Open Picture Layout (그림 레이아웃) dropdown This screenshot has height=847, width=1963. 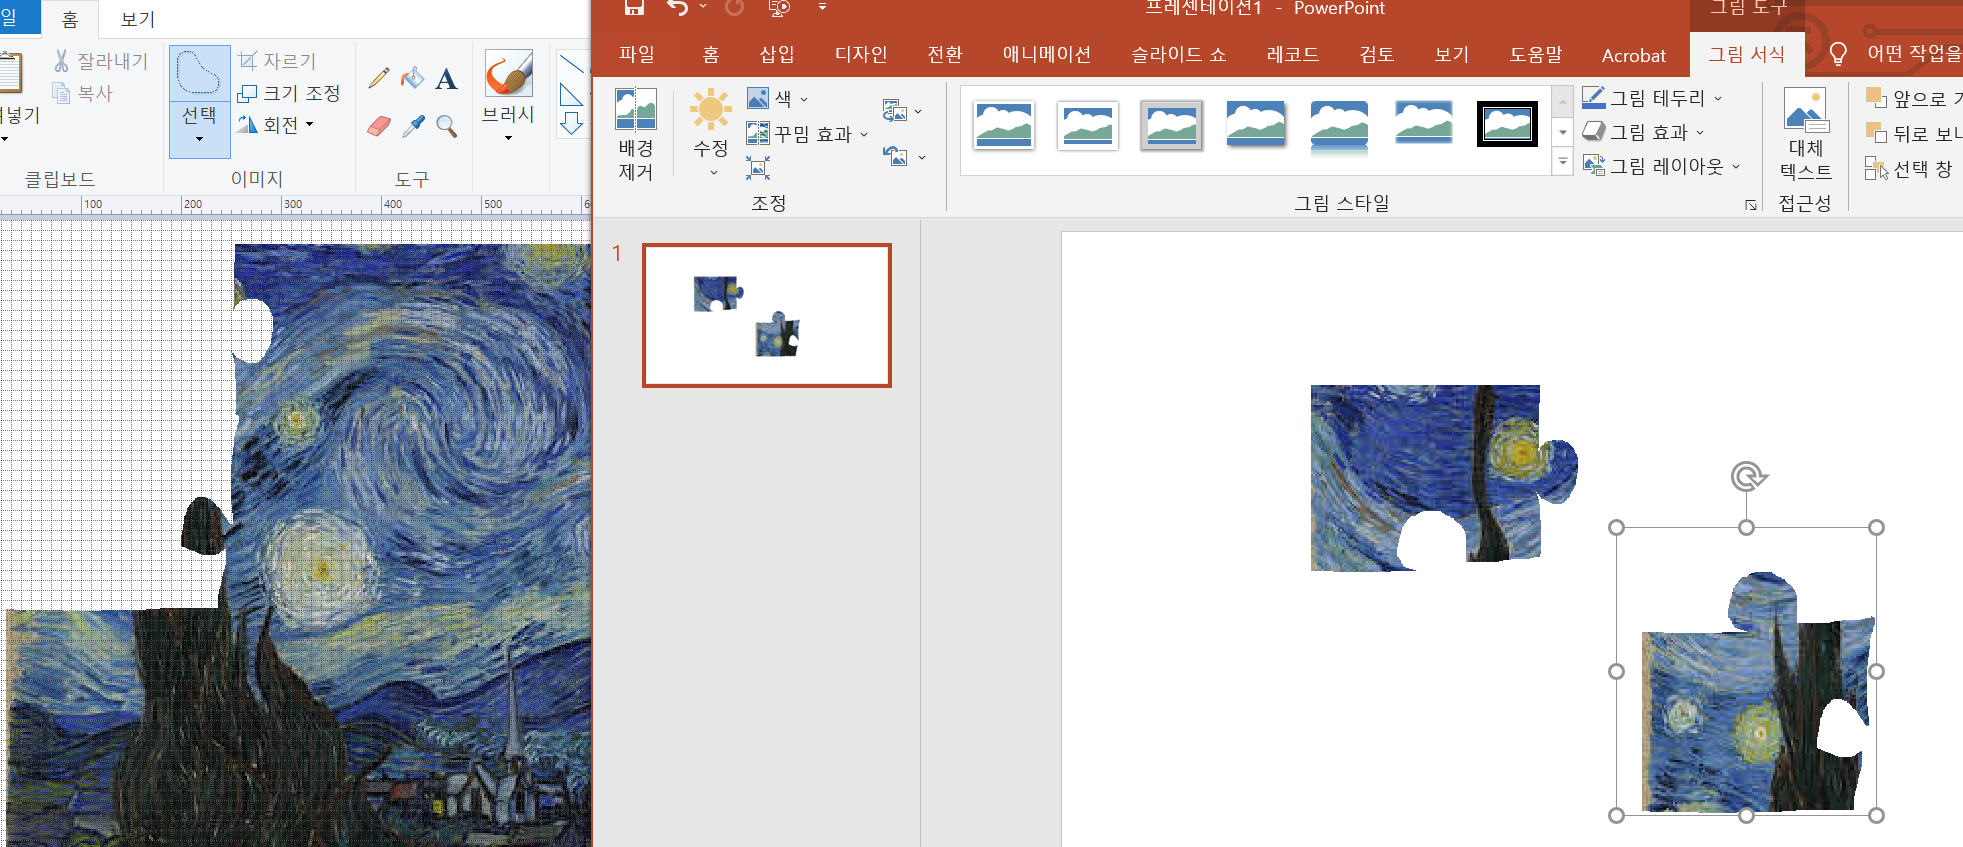1661,166
